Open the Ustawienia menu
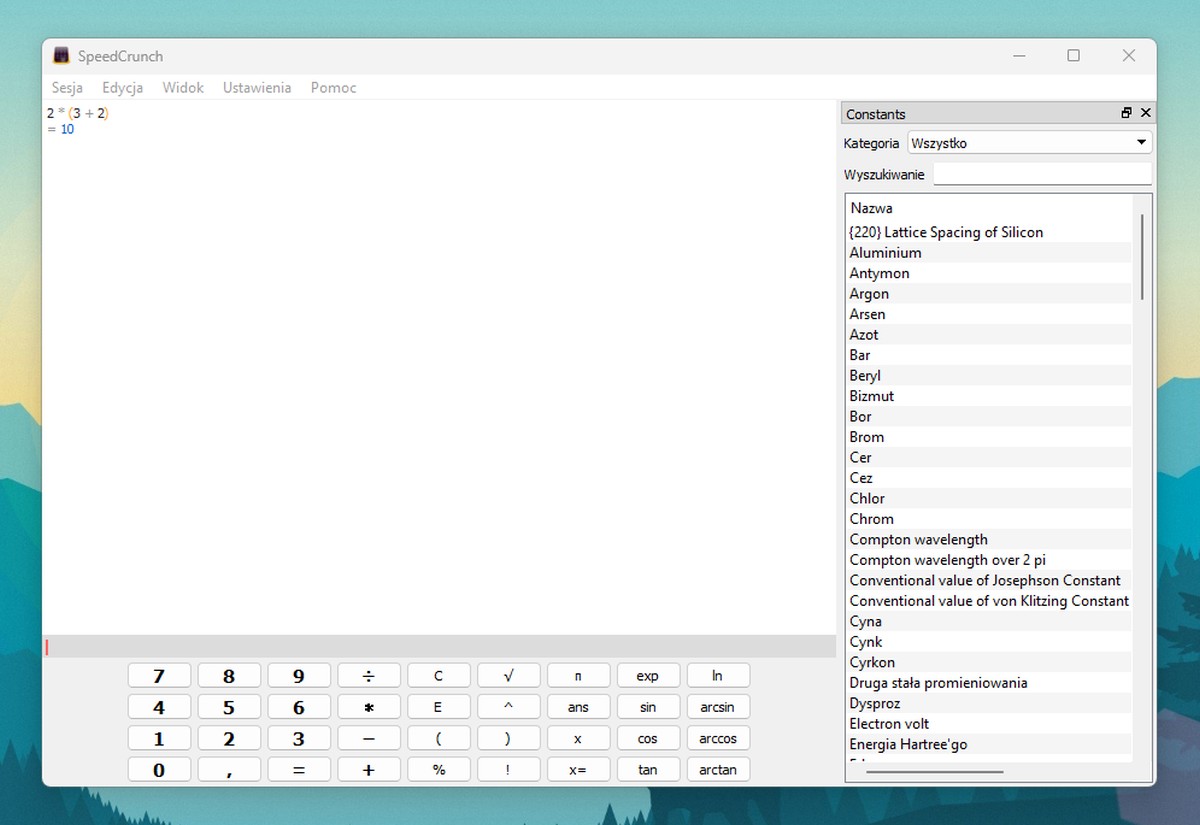The image size is (1200, 825). pyautogui.click(x=257, y=88)
